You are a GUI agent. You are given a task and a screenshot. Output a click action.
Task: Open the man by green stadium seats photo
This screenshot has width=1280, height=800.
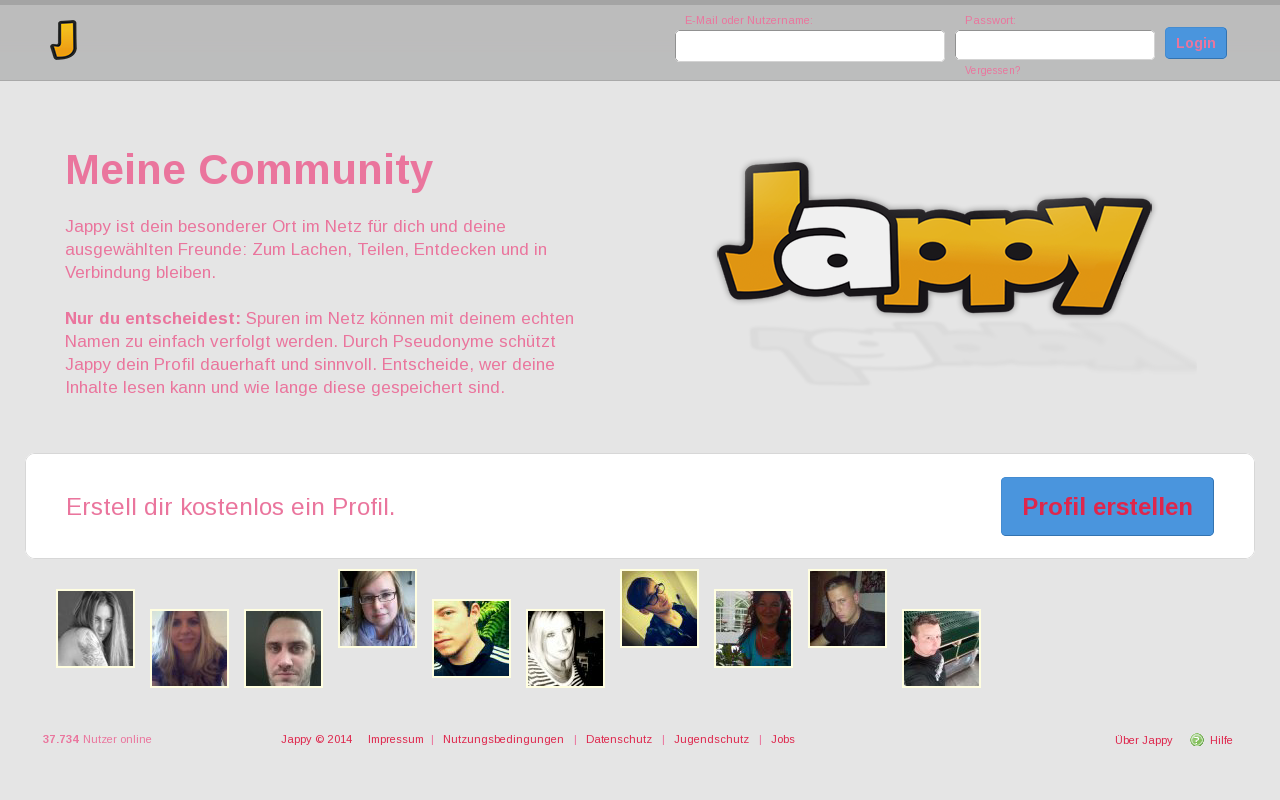pos(941,648)
